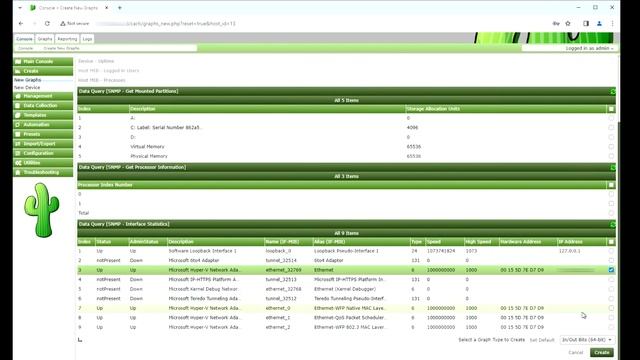640x360 pixels.
Task: Click the small arrow icon below interface table
Action: click(x=80, y=340)
